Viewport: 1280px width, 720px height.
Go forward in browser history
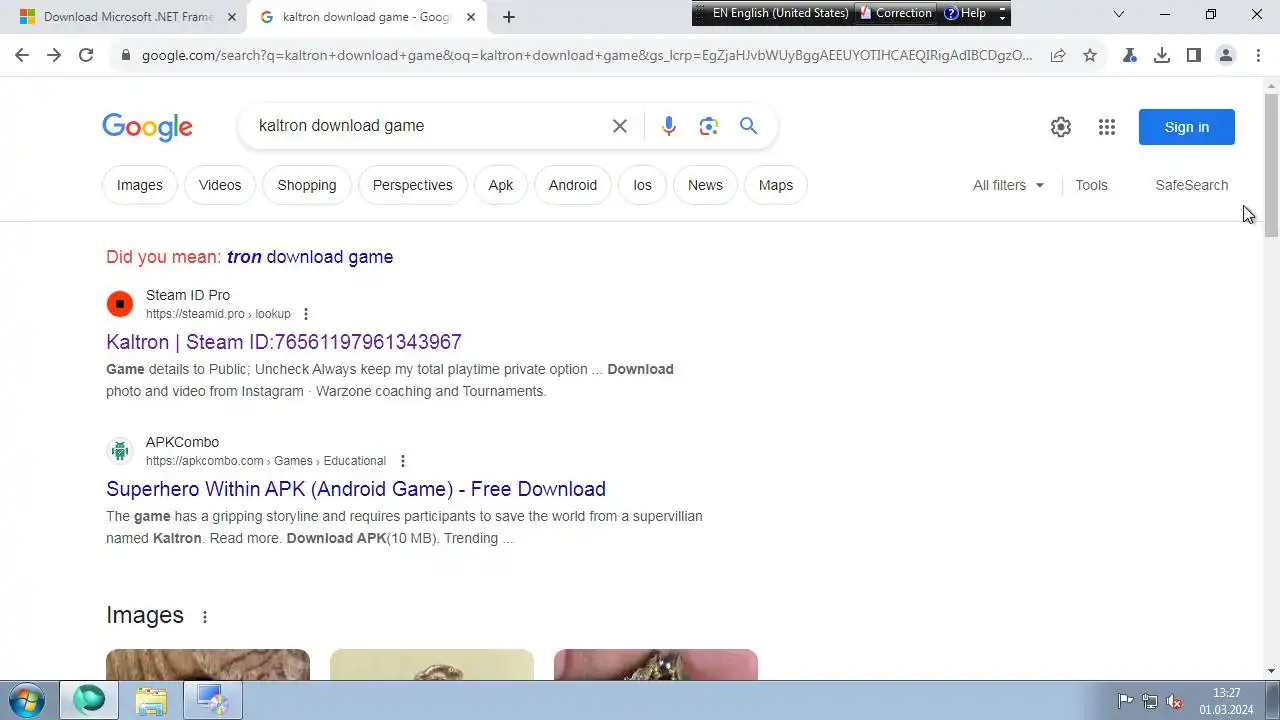(54, 55)
